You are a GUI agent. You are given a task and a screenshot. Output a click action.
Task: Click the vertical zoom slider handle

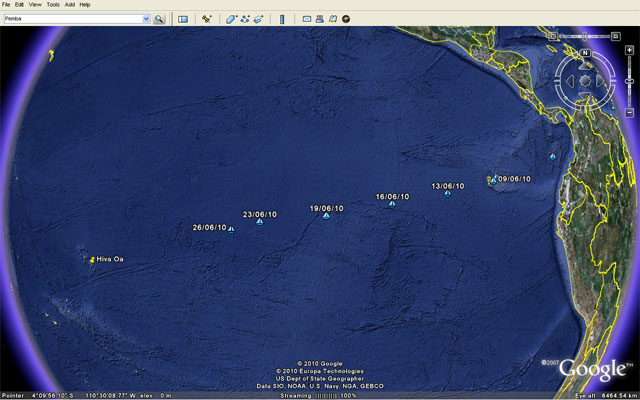coord(629,82)
